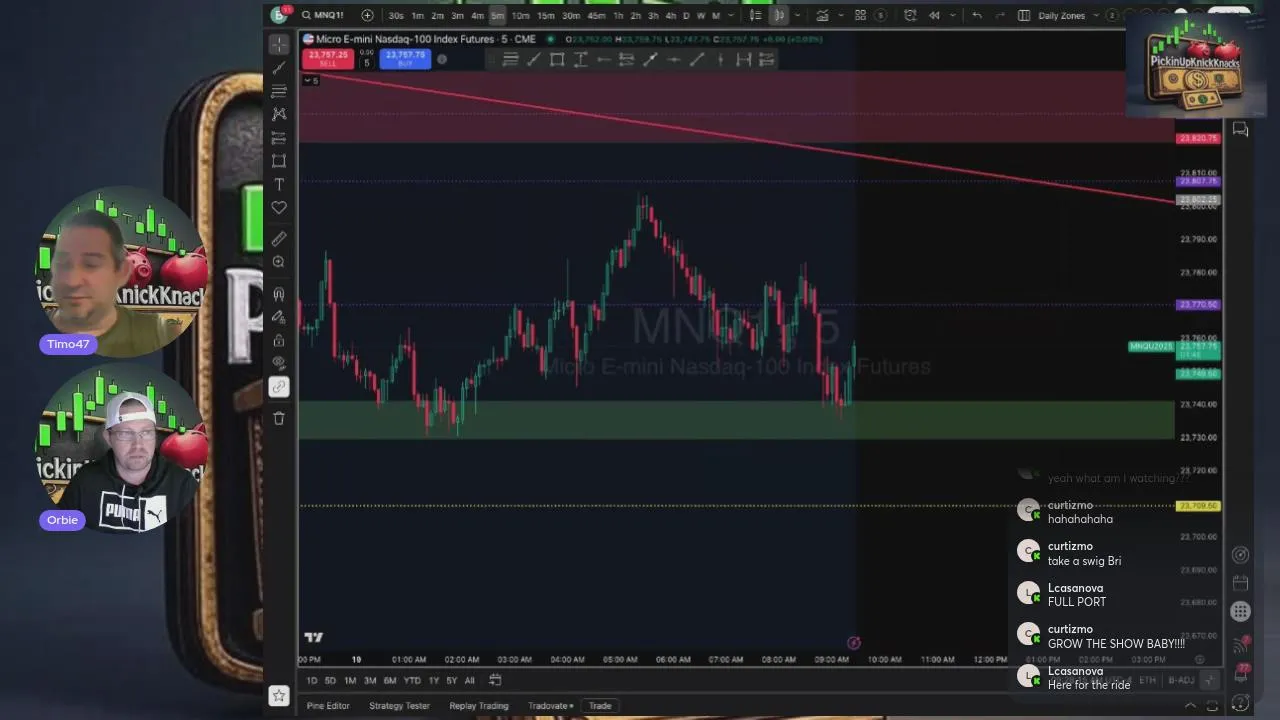The height and width of the screenshot is (720, 1280).
Task: Select the YTD date range
Action: (x=411, y=681)
